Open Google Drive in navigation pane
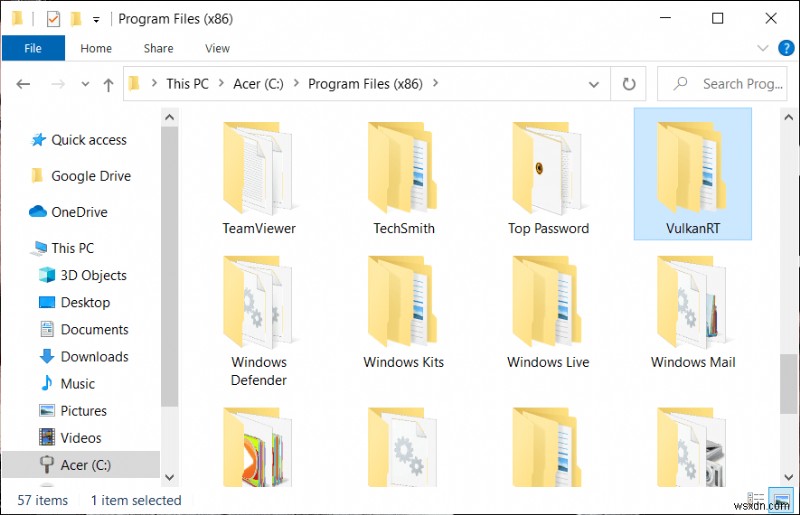The width and height of the screenshot is (800, 515). click(x=81, y=176)
